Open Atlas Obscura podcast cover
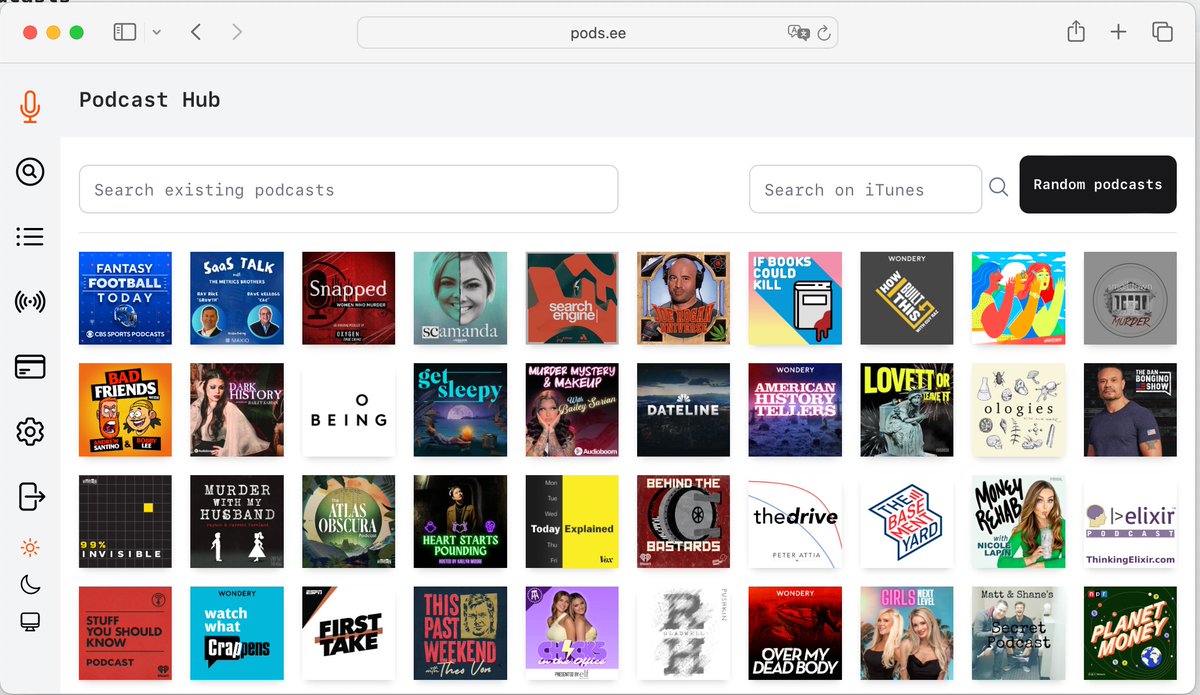 [x=349, y=522]
